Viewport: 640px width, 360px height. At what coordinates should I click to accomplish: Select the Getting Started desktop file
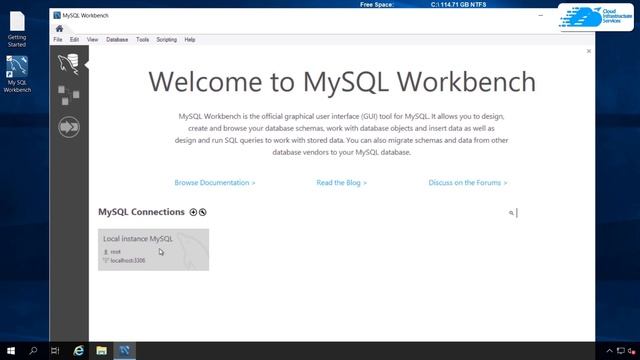[x=17, y=29]
